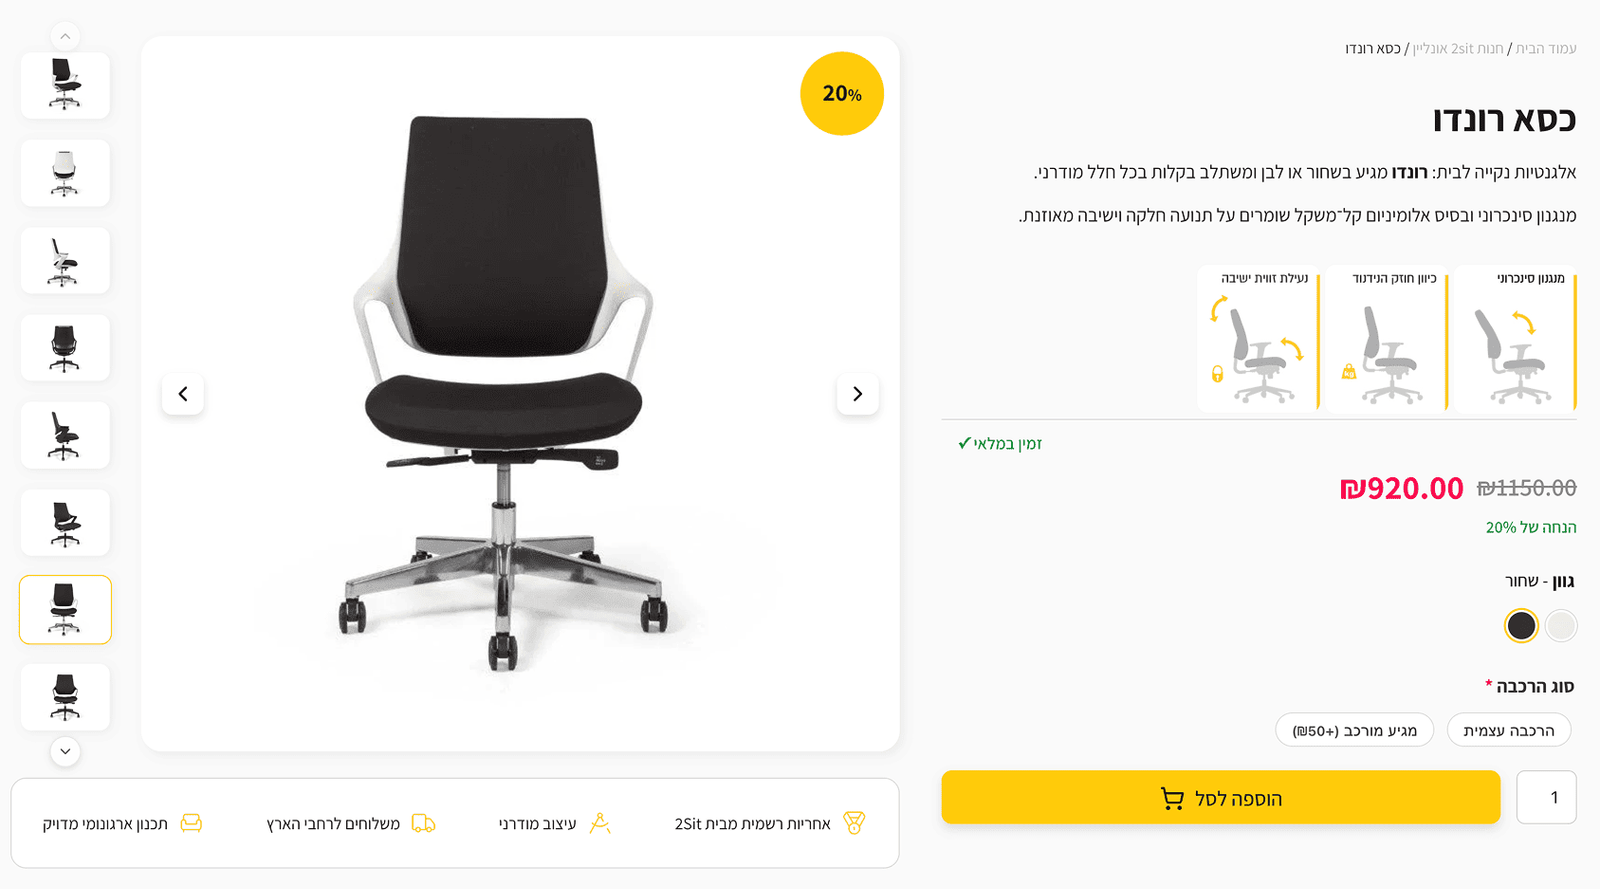Click the delivery truck icon for משלוחים לרחבי הארץ
Screen dimensions: 1600x889
[x=424, y=823]
